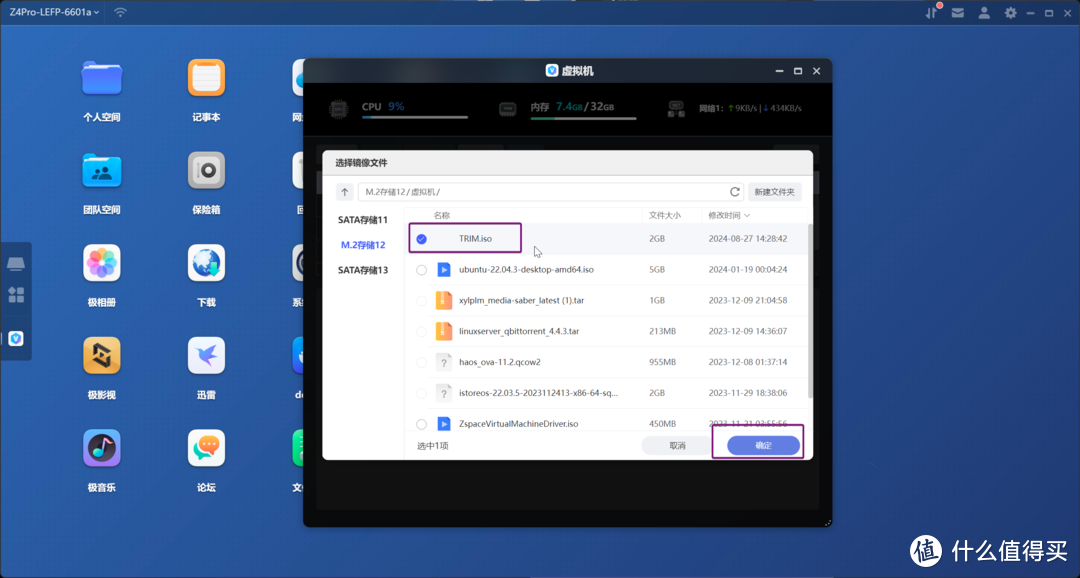Select the ubuntu-22.04.3-desktop-amd64.iso radio button
The image size is (1080, 578).
point(421,270)
